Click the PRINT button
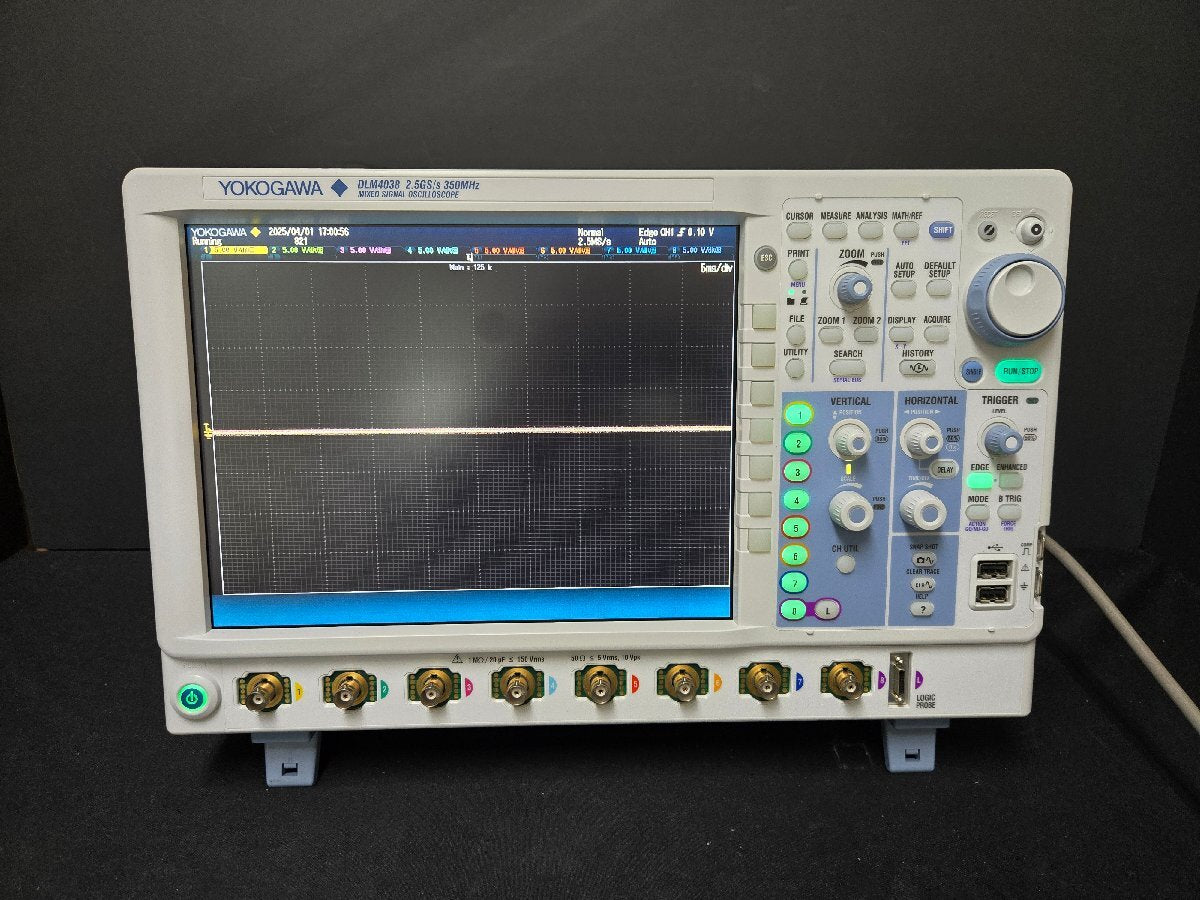1200x900 pixels. (797, 269)
